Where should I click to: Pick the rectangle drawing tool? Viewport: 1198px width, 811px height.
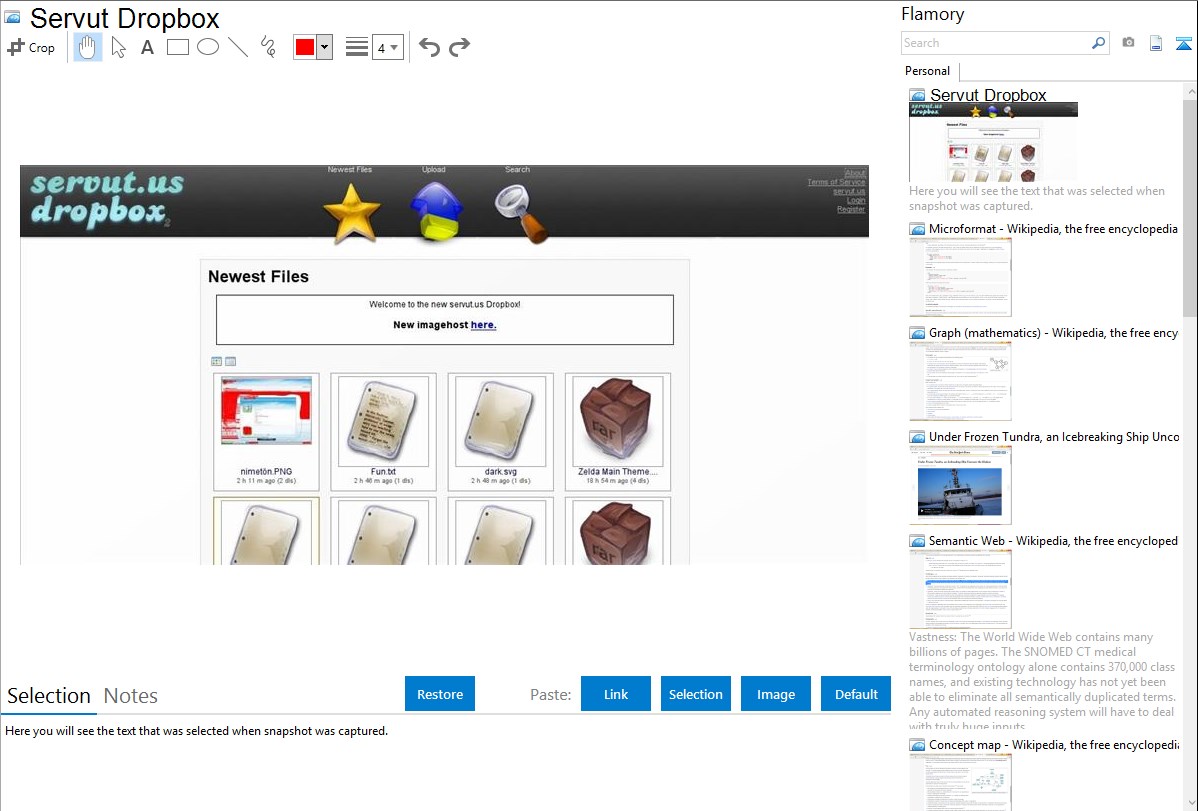click(177, 47)
